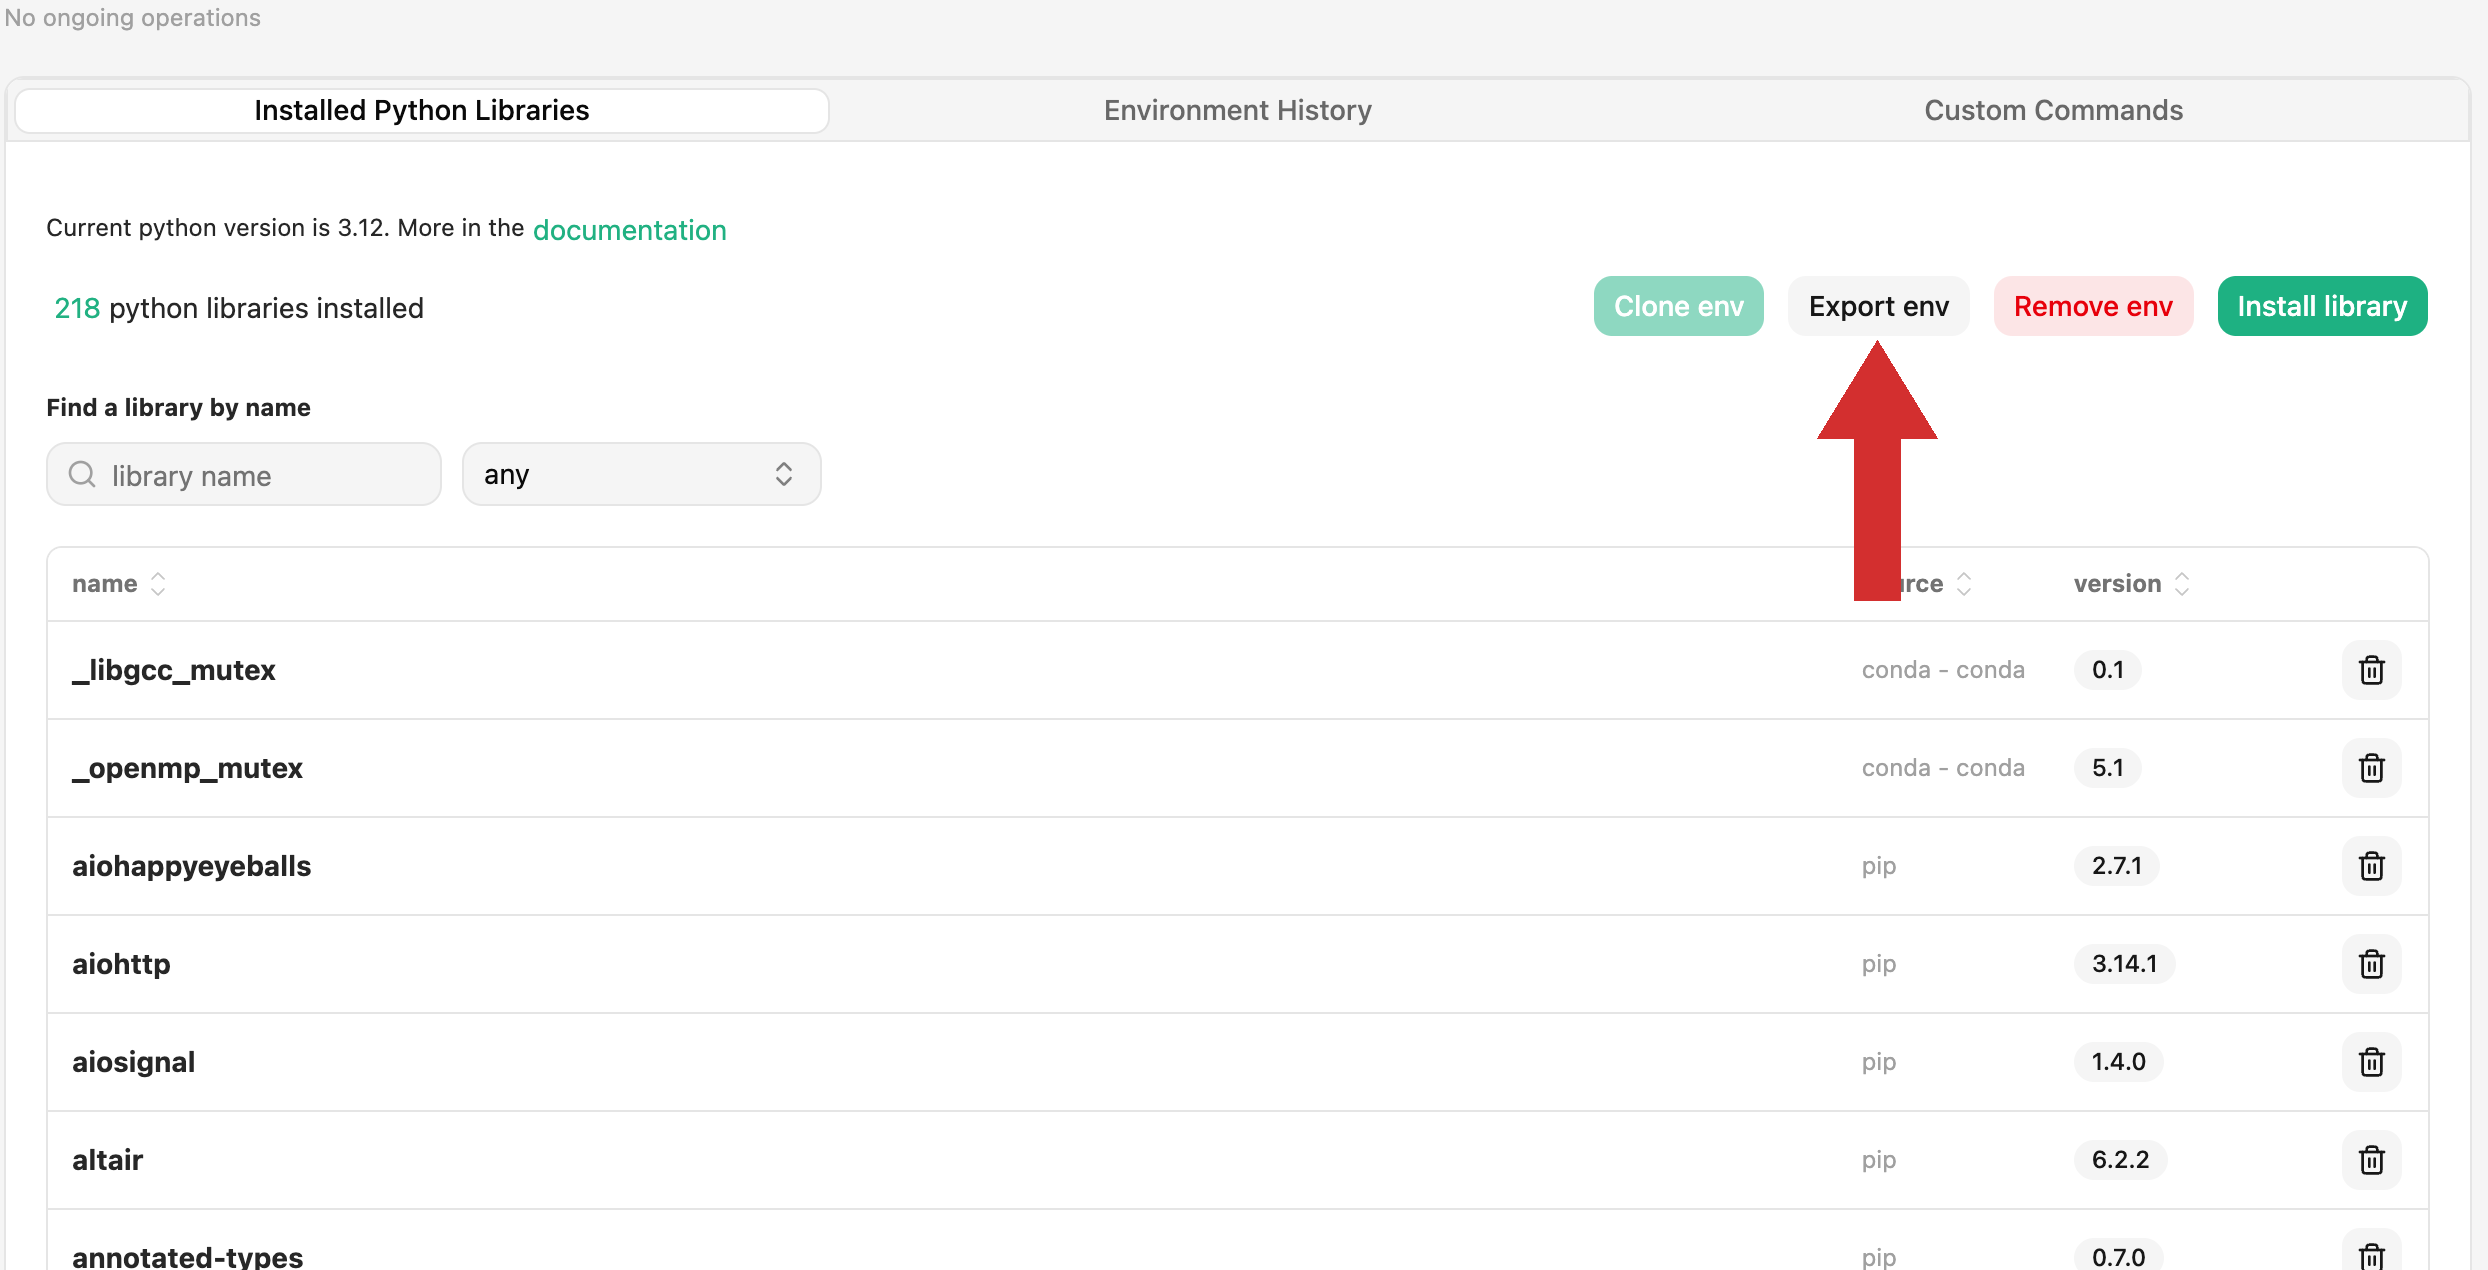
Task: Click the name column header
Action: [x=105, y=584]
